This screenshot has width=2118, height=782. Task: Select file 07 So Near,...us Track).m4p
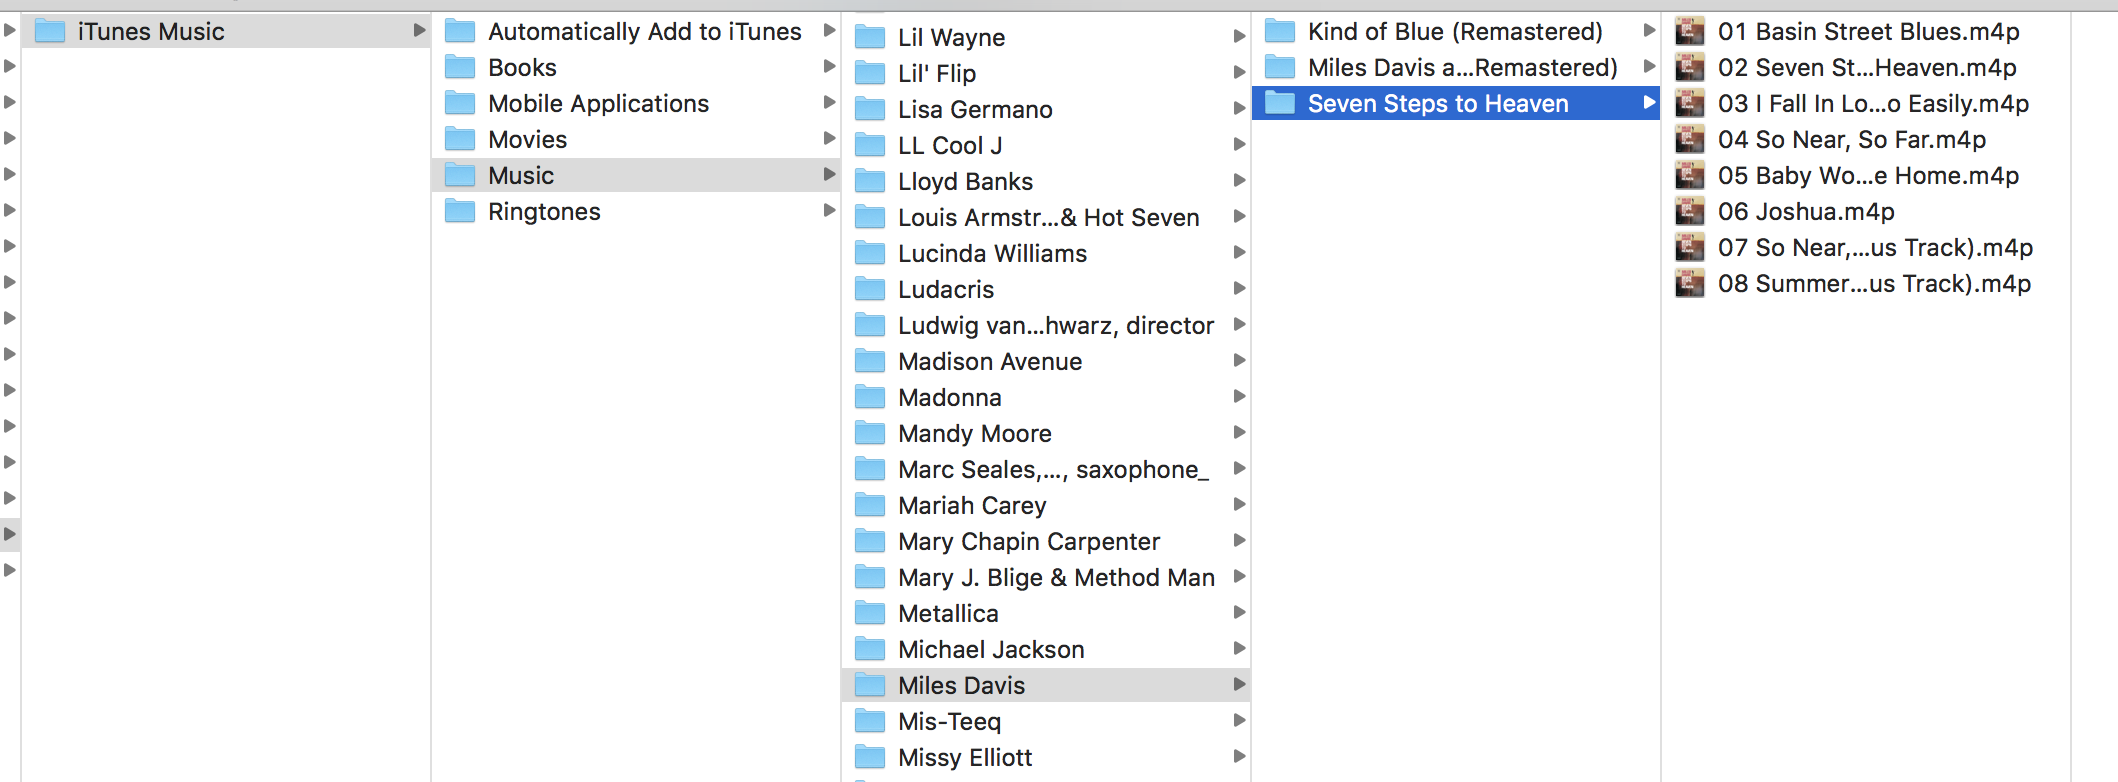[x=1866, y=247]
